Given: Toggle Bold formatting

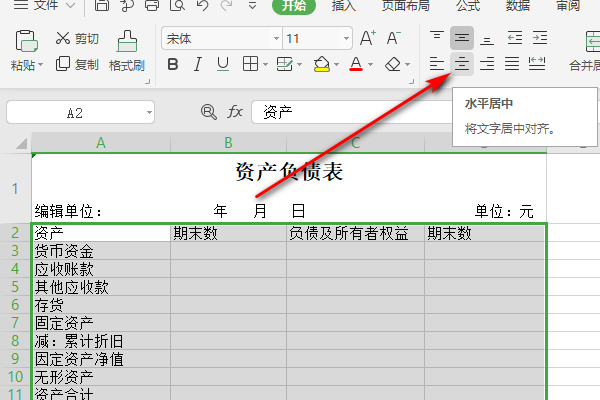Looking at the screenshot, I should 172,65.
